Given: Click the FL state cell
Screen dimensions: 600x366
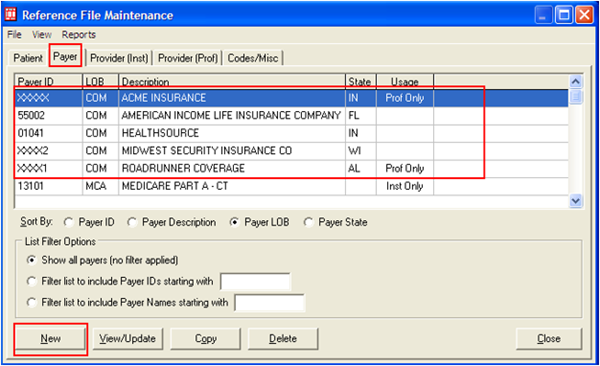Looking at the screenshot, I should point(361,116).
